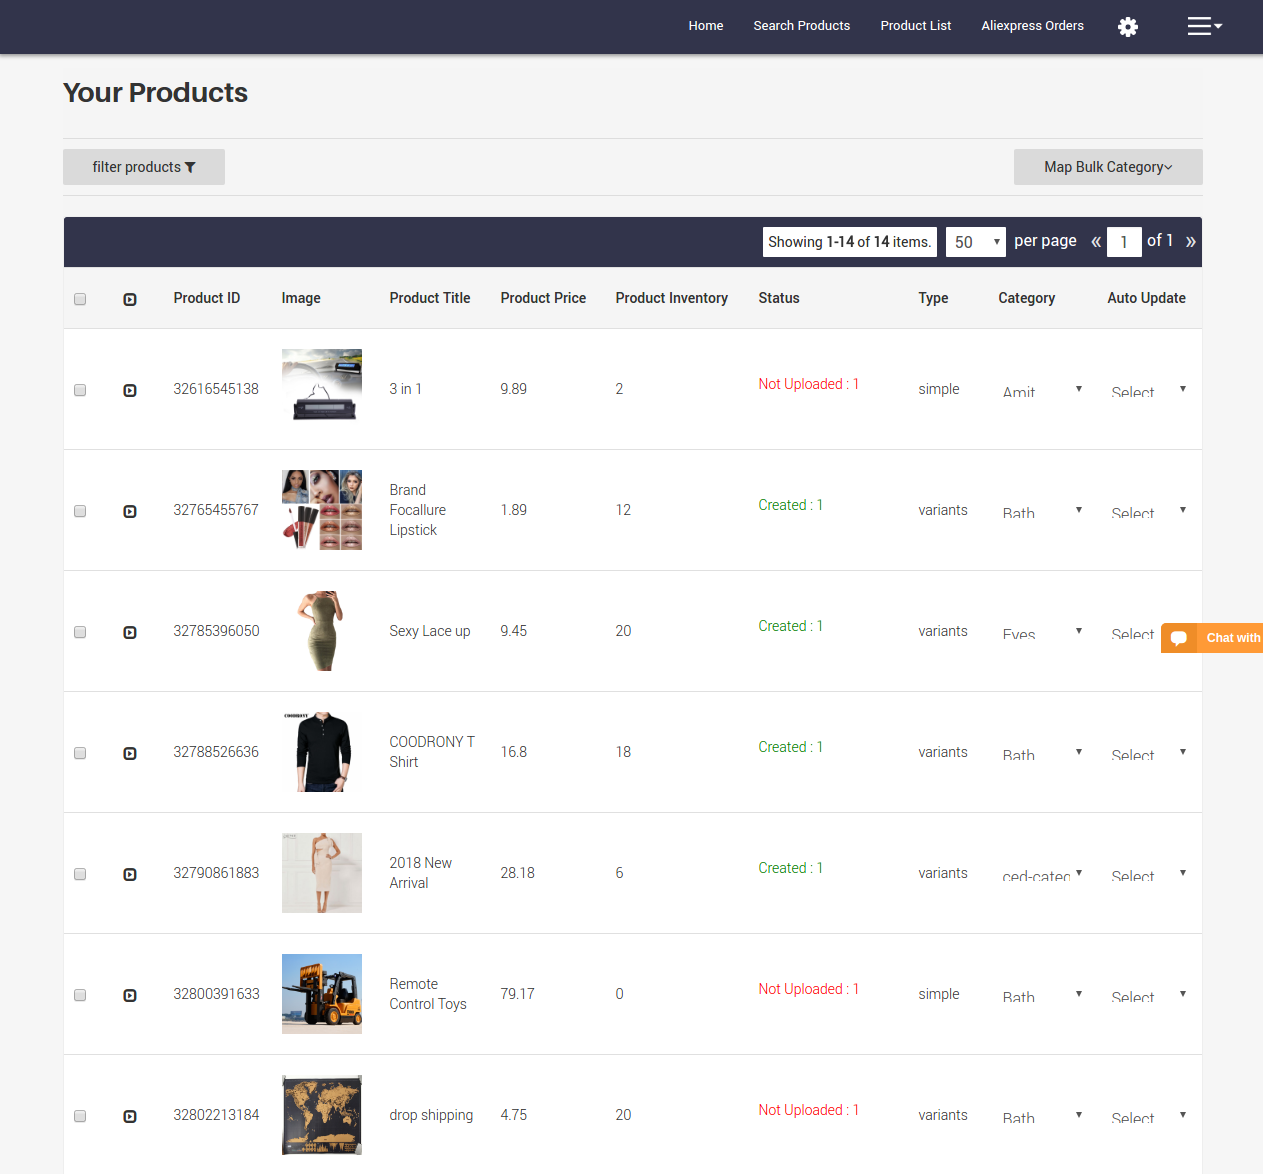Click the action icon for product 32616545138
Screen dimensions: 1263x1174
pos(130,390)
